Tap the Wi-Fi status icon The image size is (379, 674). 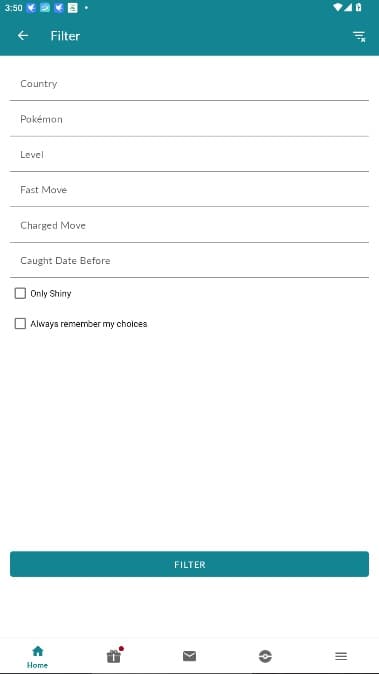(x=338, y=7)
